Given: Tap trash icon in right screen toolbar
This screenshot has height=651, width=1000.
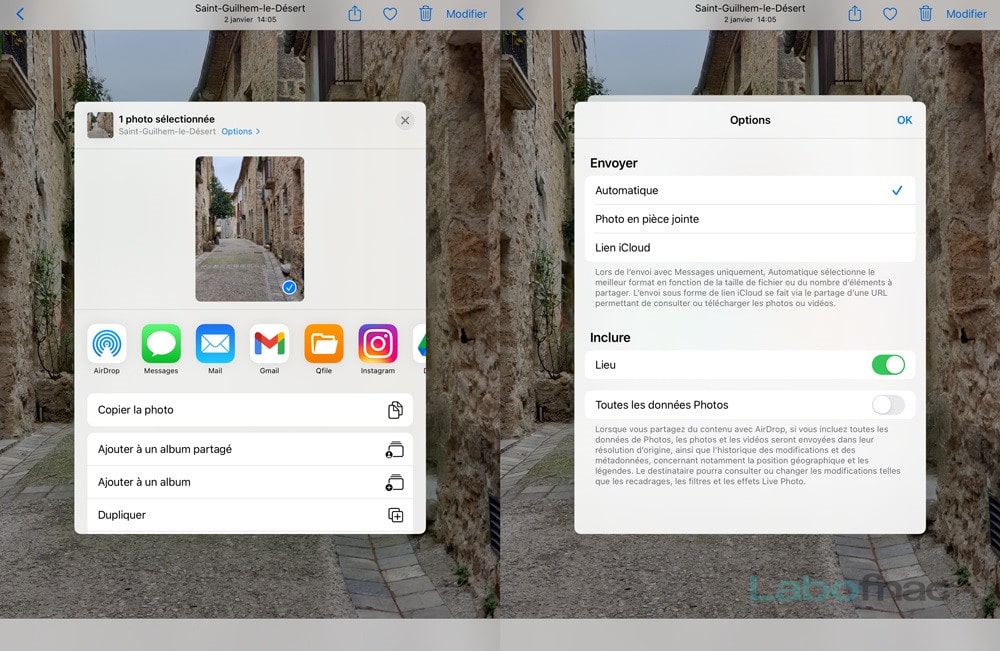Looking at the screenshot, I should click(x=925, y=13).
